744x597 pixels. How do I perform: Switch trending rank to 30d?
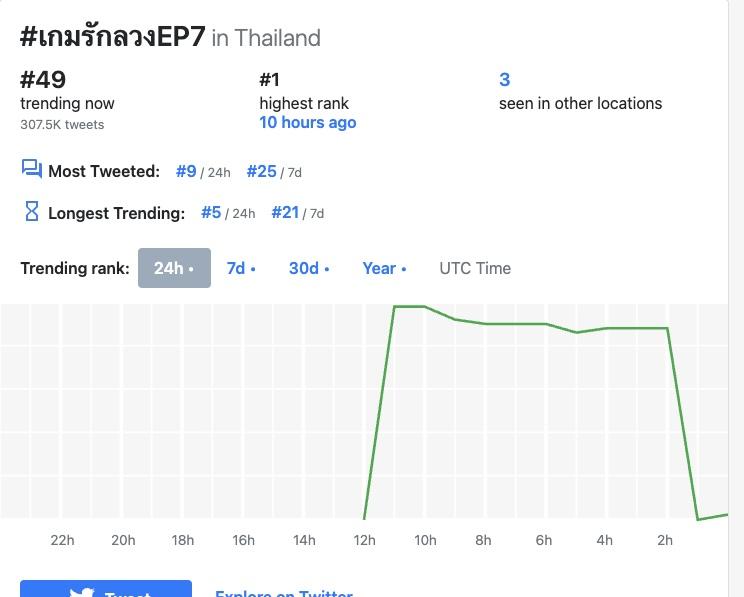(x=309, y=268)
